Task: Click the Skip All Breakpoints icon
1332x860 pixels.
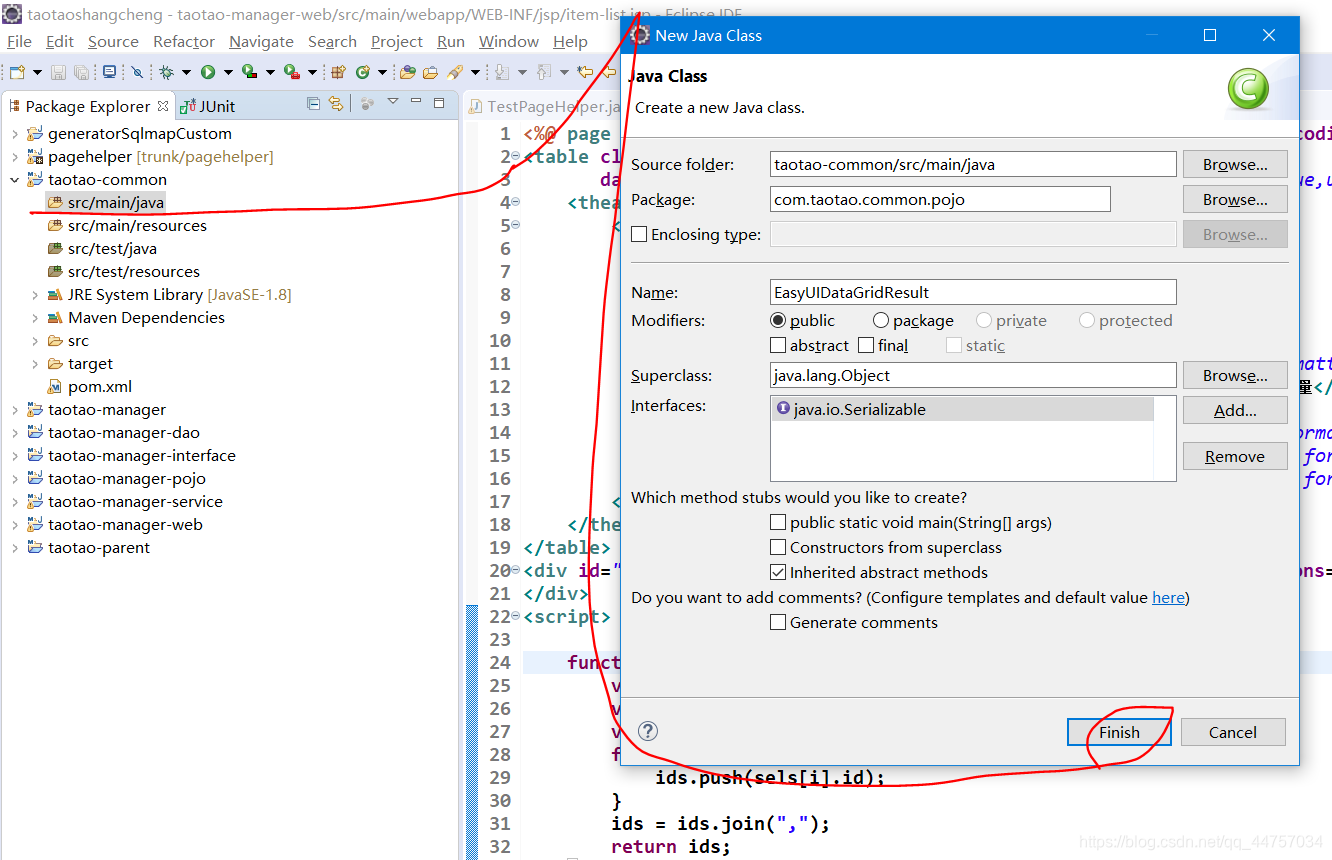Action: point(136,72)
